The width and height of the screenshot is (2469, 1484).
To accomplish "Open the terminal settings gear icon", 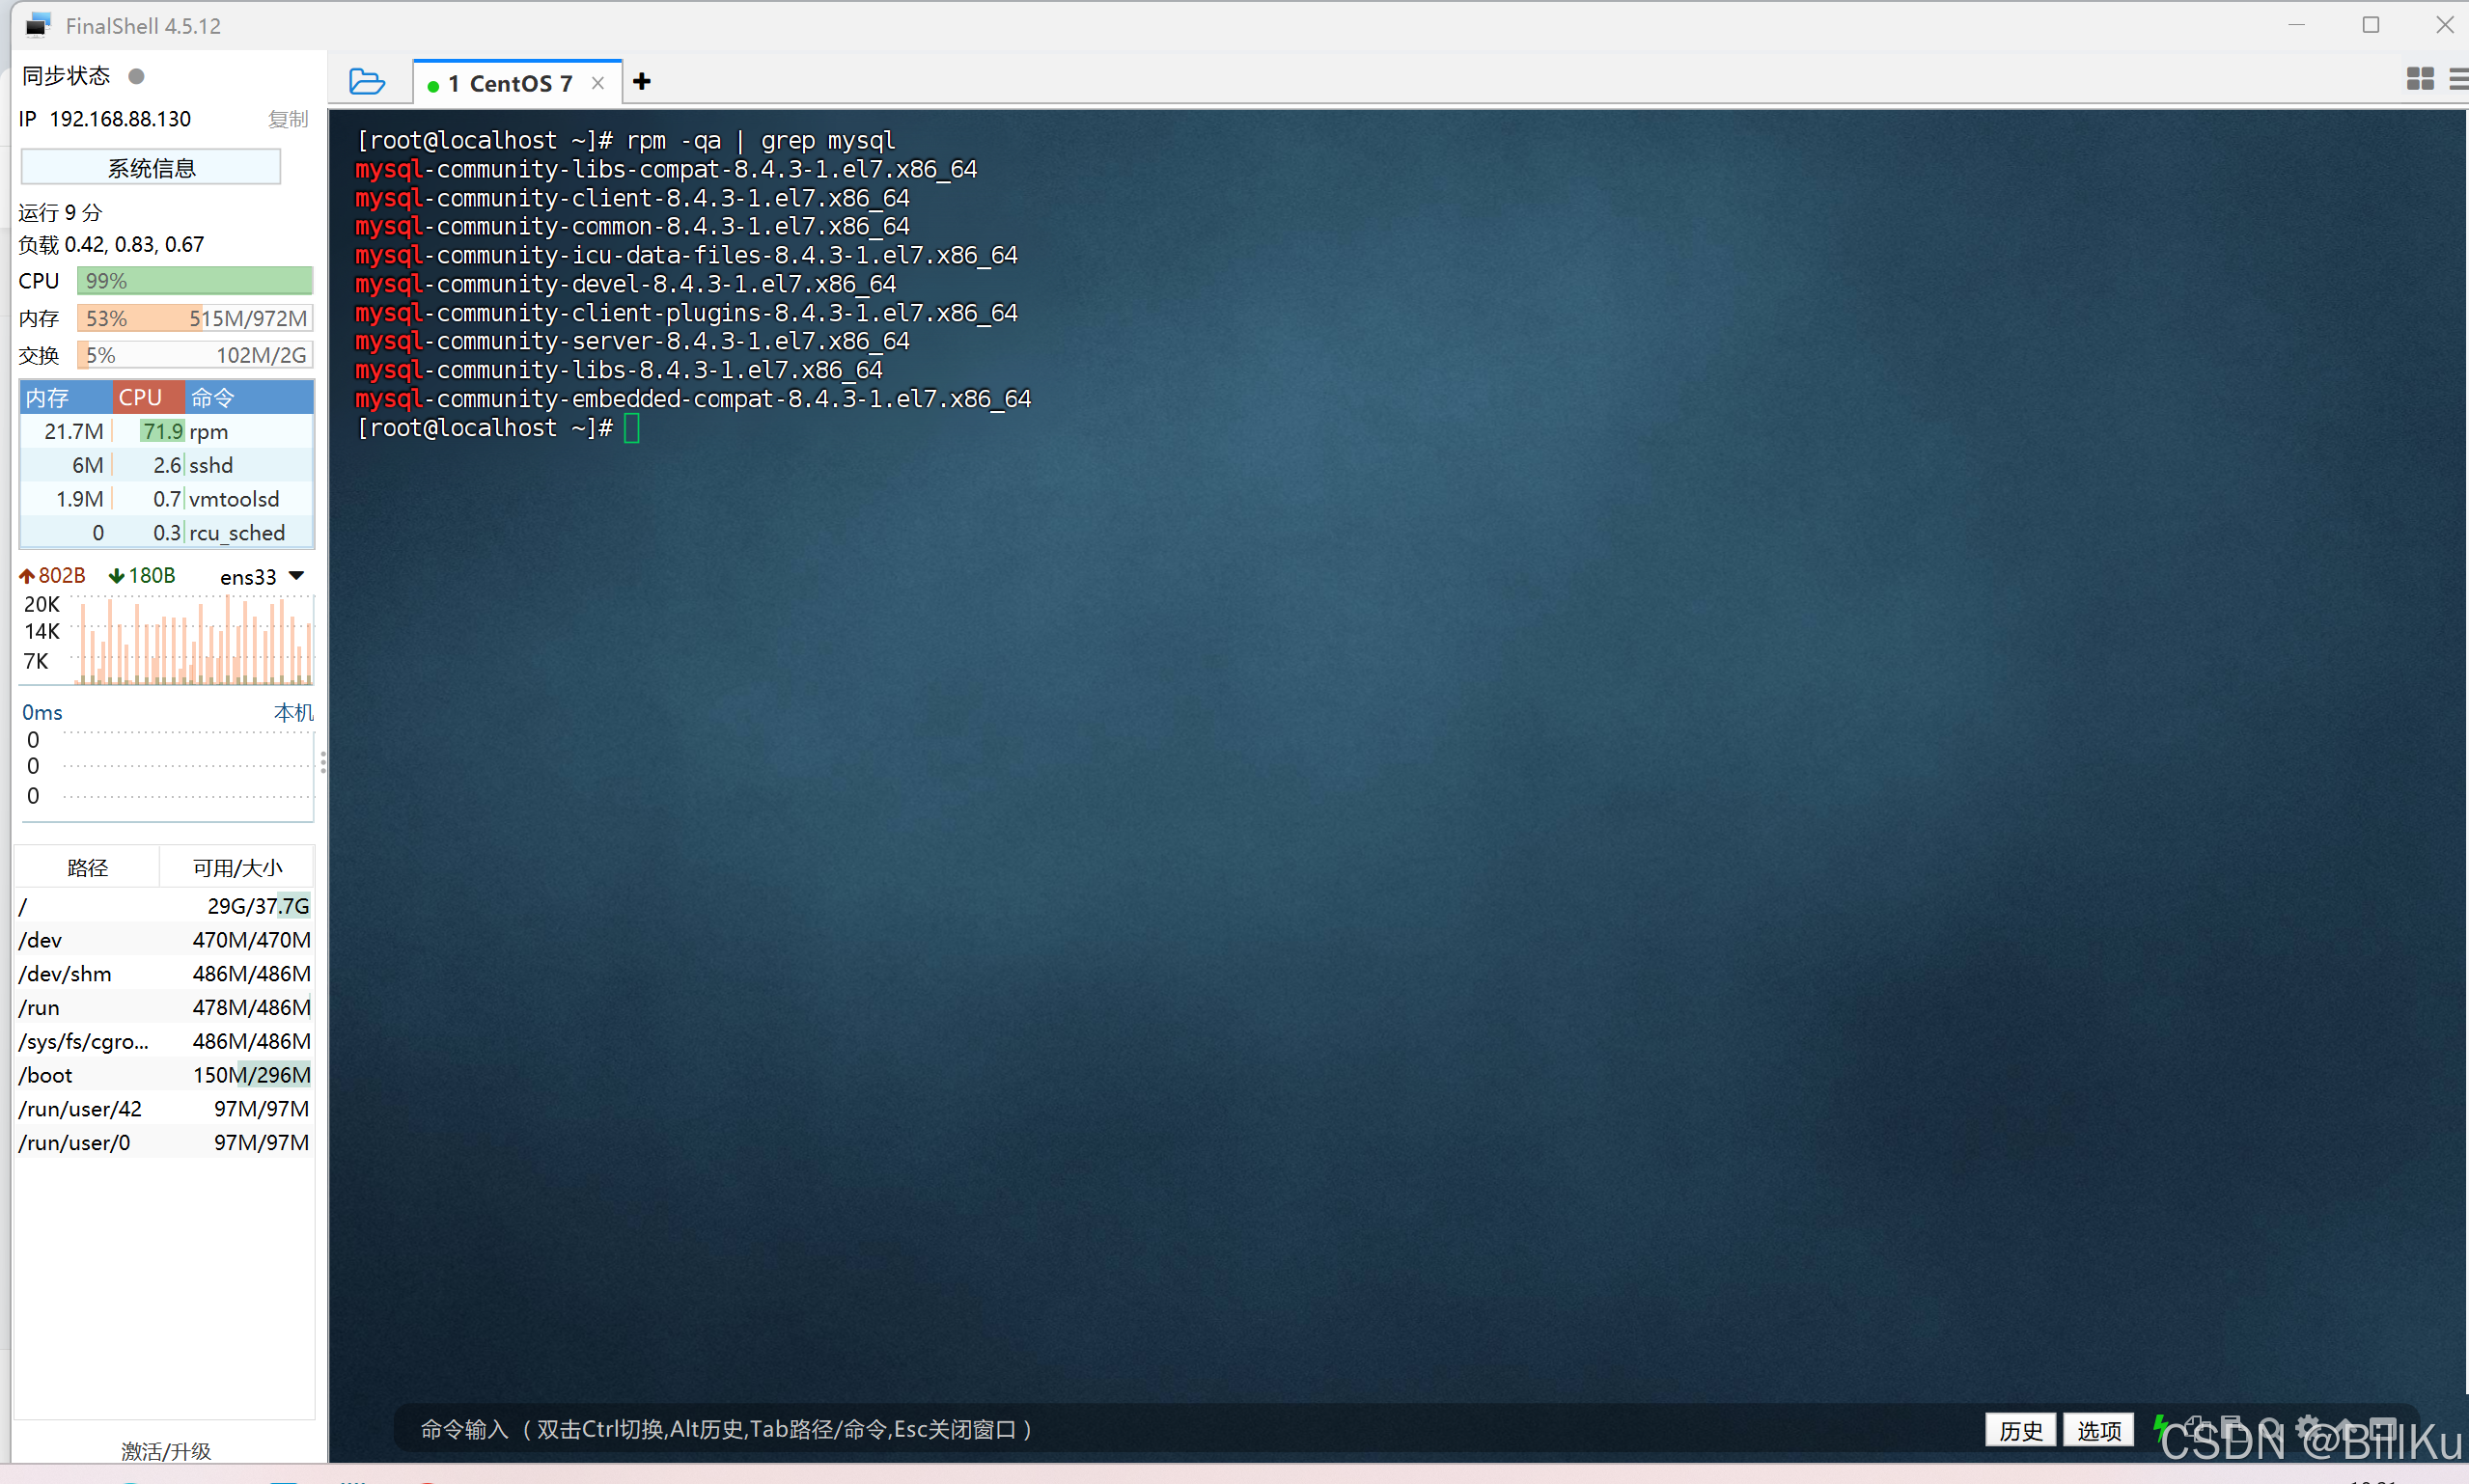I will coord(2307,1427).
